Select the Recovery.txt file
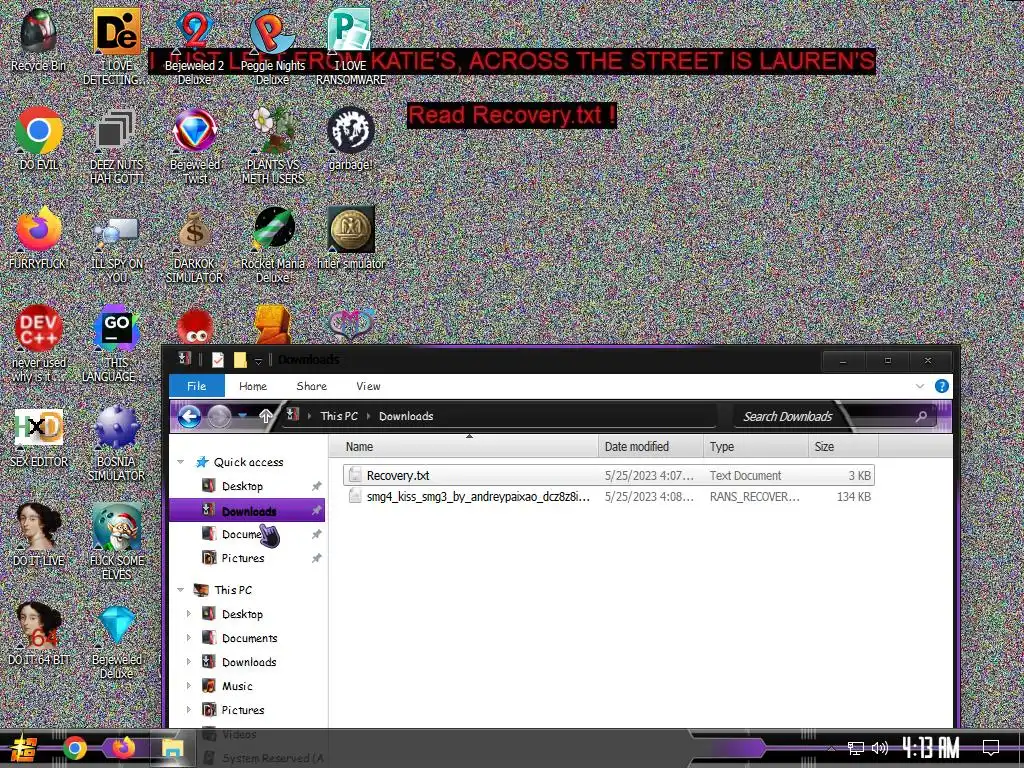Viewport: 1024px width, 768px height. pos(609,475)
